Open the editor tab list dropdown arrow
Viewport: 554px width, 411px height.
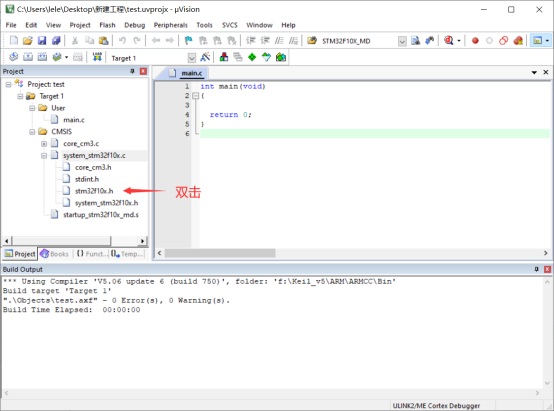pyautogui.click(x=534, y=72)
